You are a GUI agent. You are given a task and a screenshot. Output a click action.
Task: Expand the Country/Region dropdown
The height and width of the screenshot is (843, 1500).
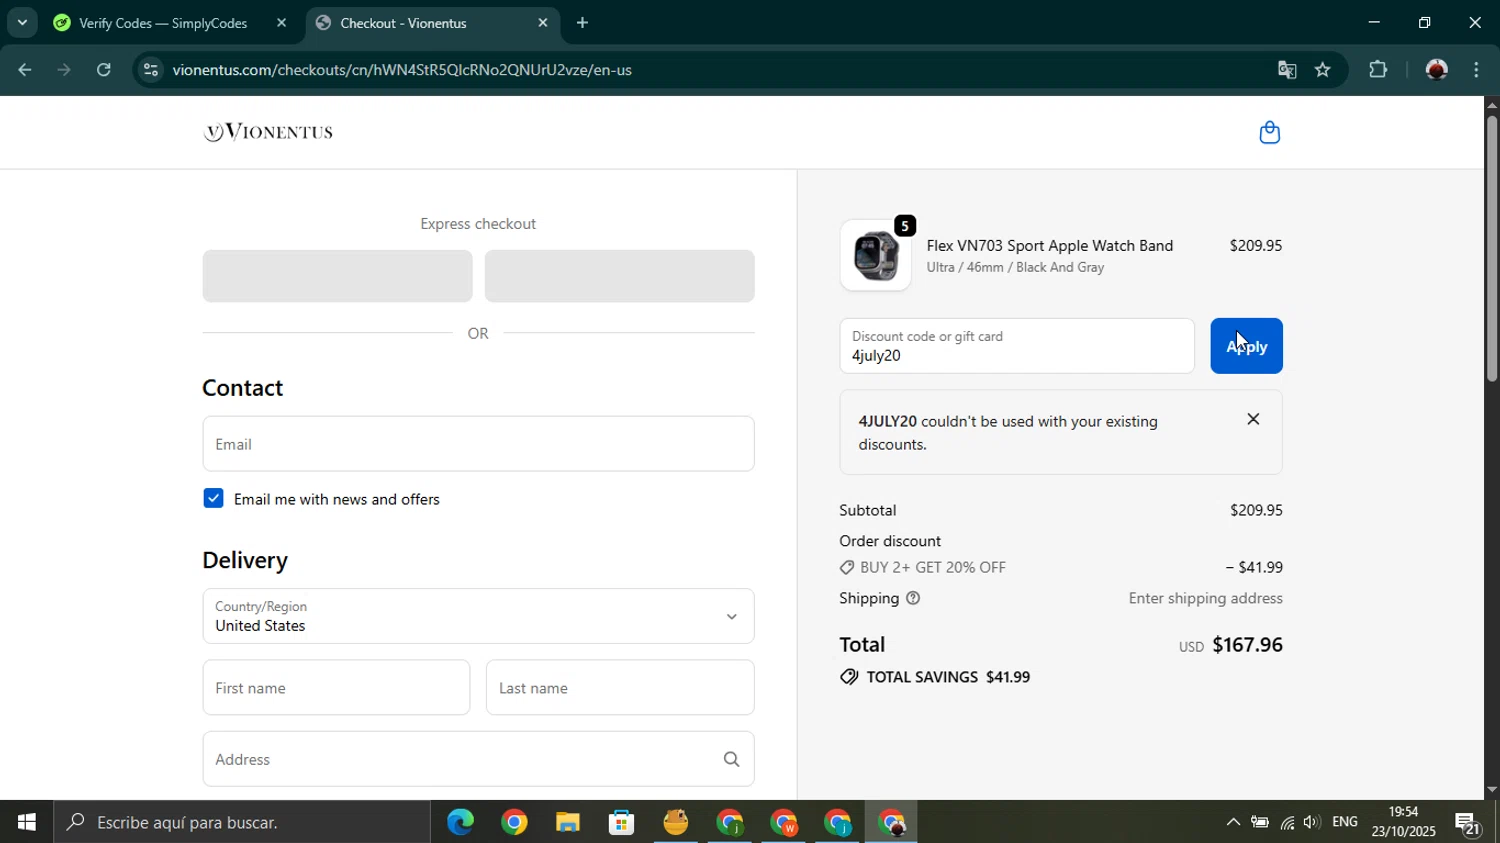(478, 616)
